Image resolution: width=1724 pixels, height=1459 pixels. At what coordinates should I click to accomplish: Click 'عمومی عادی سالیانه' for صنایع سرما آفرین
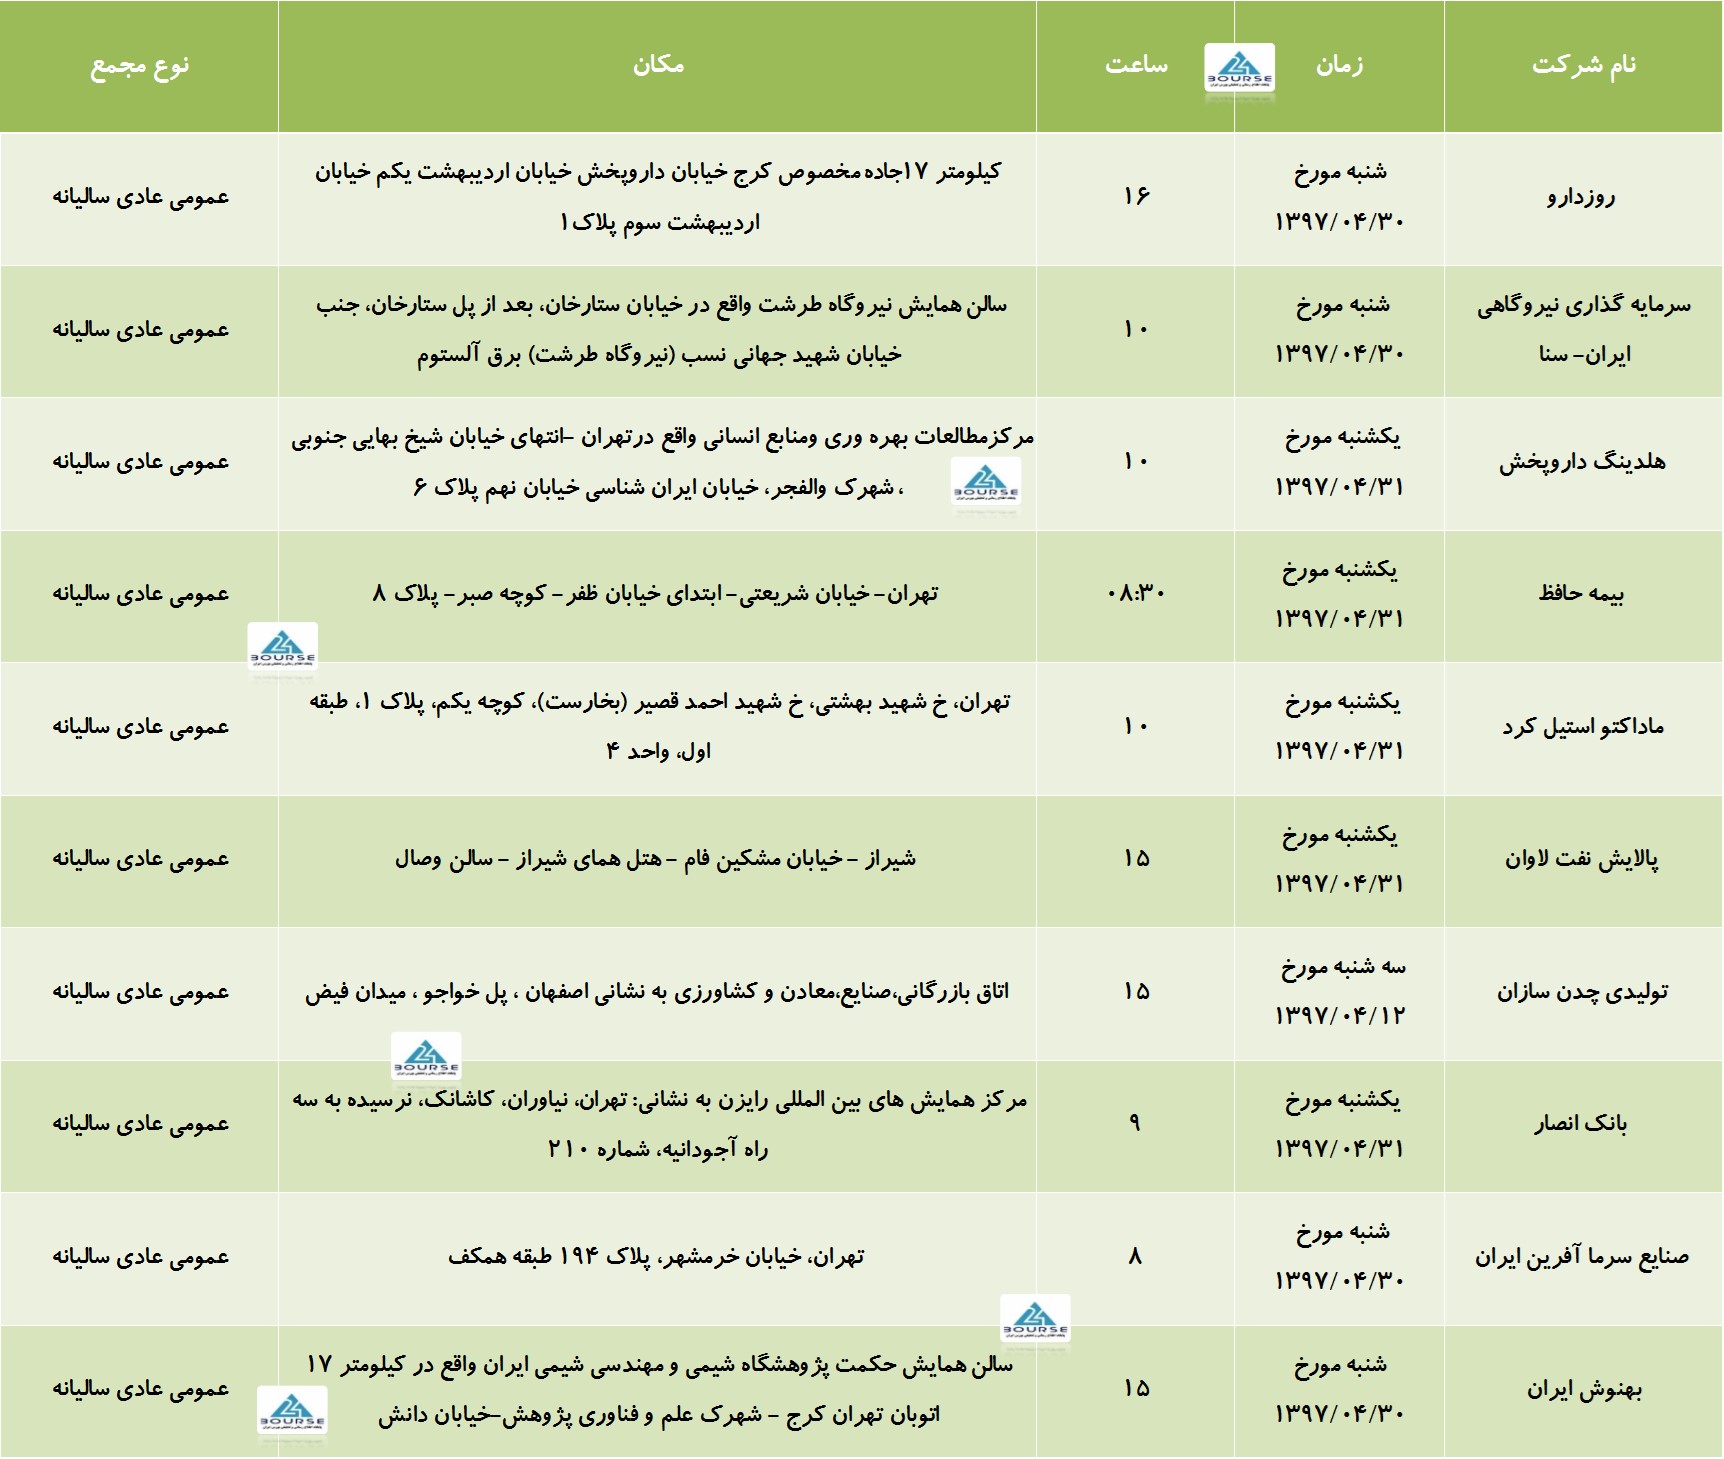(141, 1257)
